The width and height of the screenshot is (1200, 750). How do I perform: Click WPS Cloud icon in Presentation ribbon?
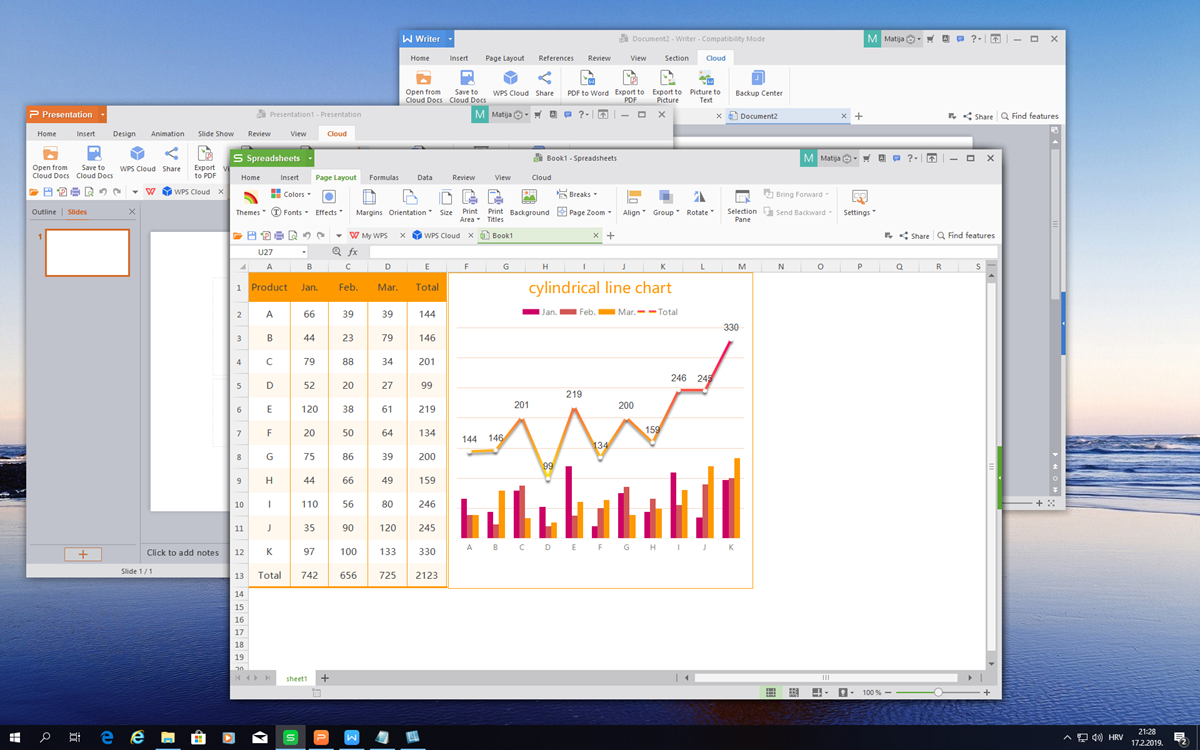pos(138,159)
